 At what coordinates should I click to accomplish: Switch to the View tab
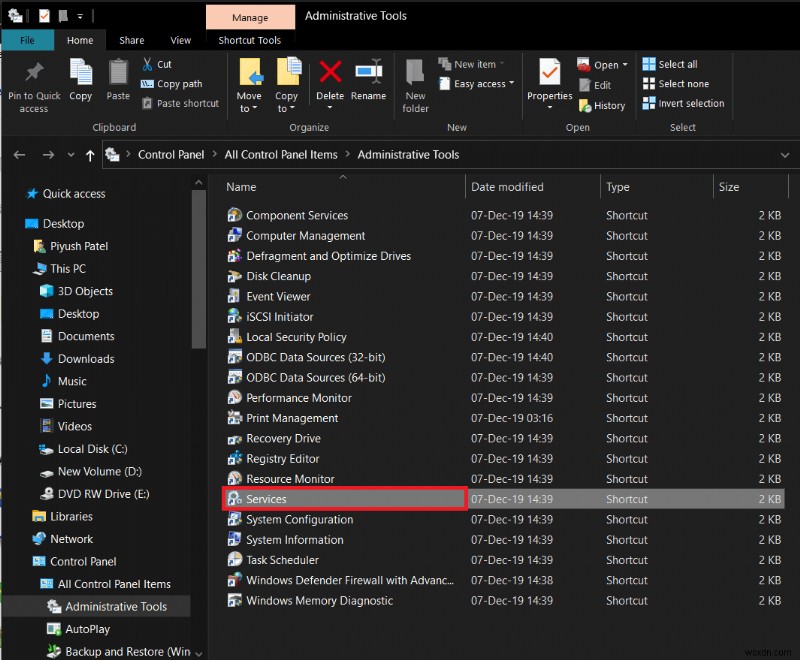pyautogui.click(x=180, y=40)
